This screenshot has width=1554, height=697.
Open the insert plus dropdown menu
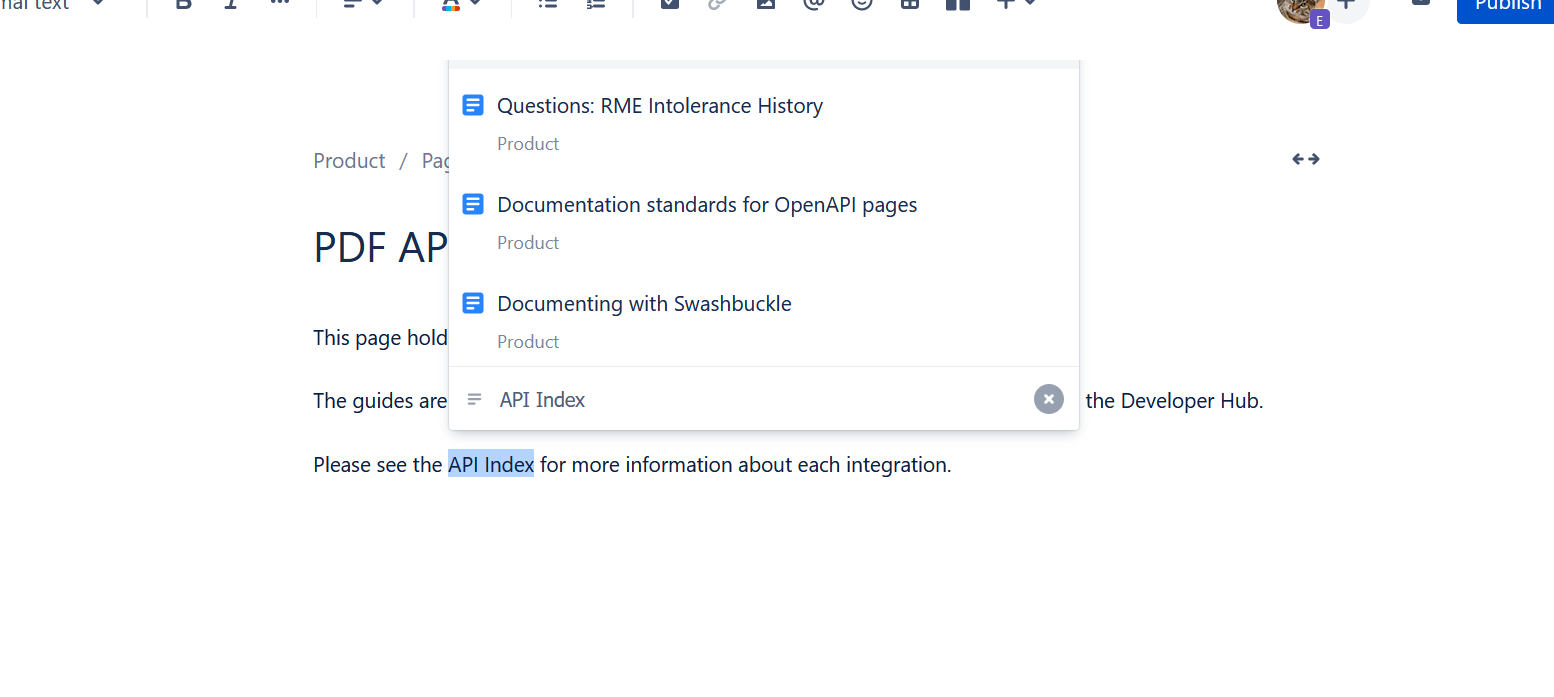click(x=1015, y=4)
